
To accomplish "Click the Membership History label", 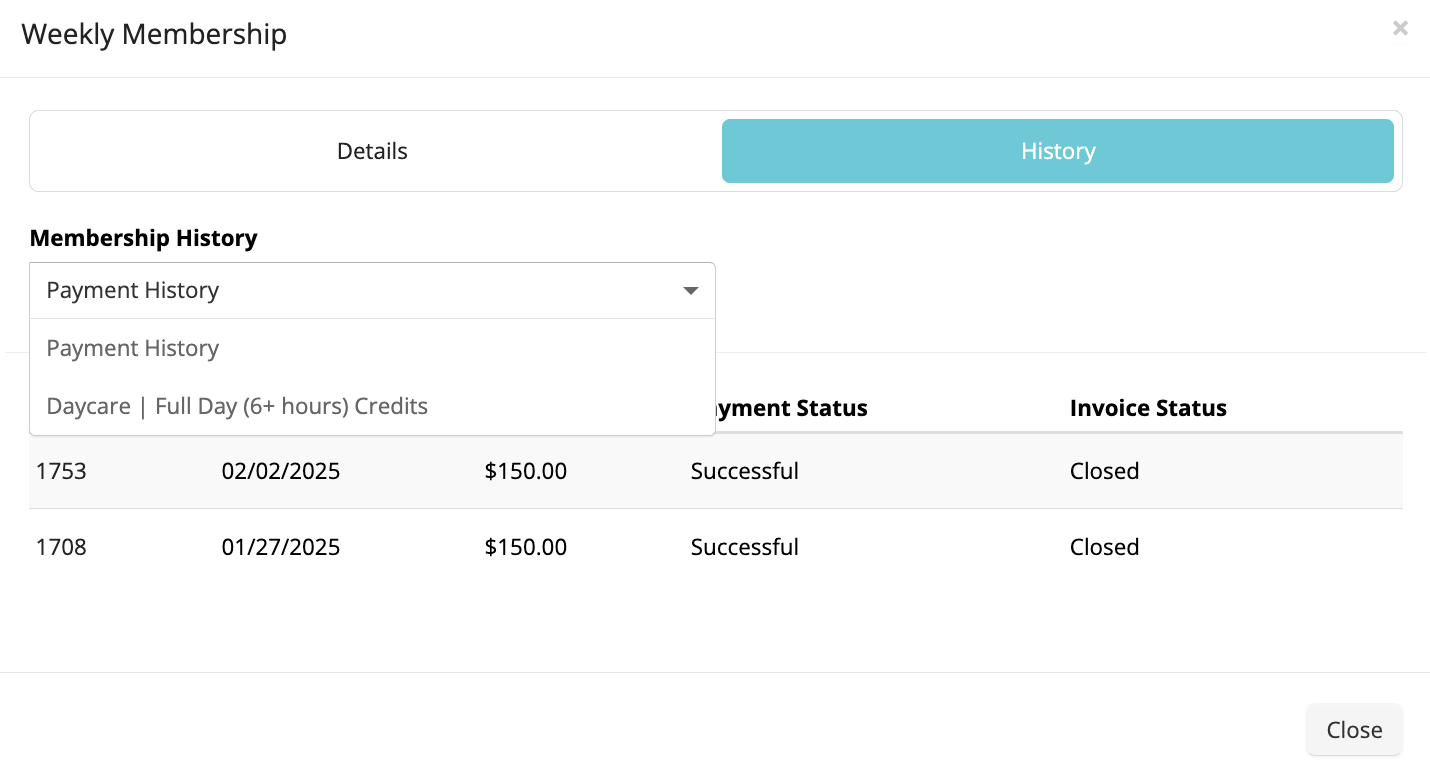I will tap(144, 238).
